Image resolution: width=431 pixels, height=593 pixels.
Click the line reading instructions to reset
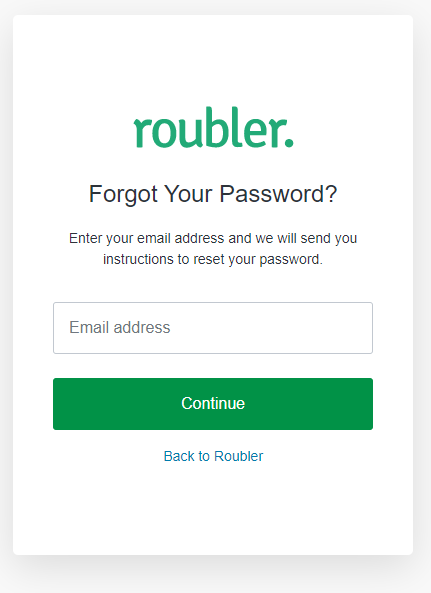point(213,259)
